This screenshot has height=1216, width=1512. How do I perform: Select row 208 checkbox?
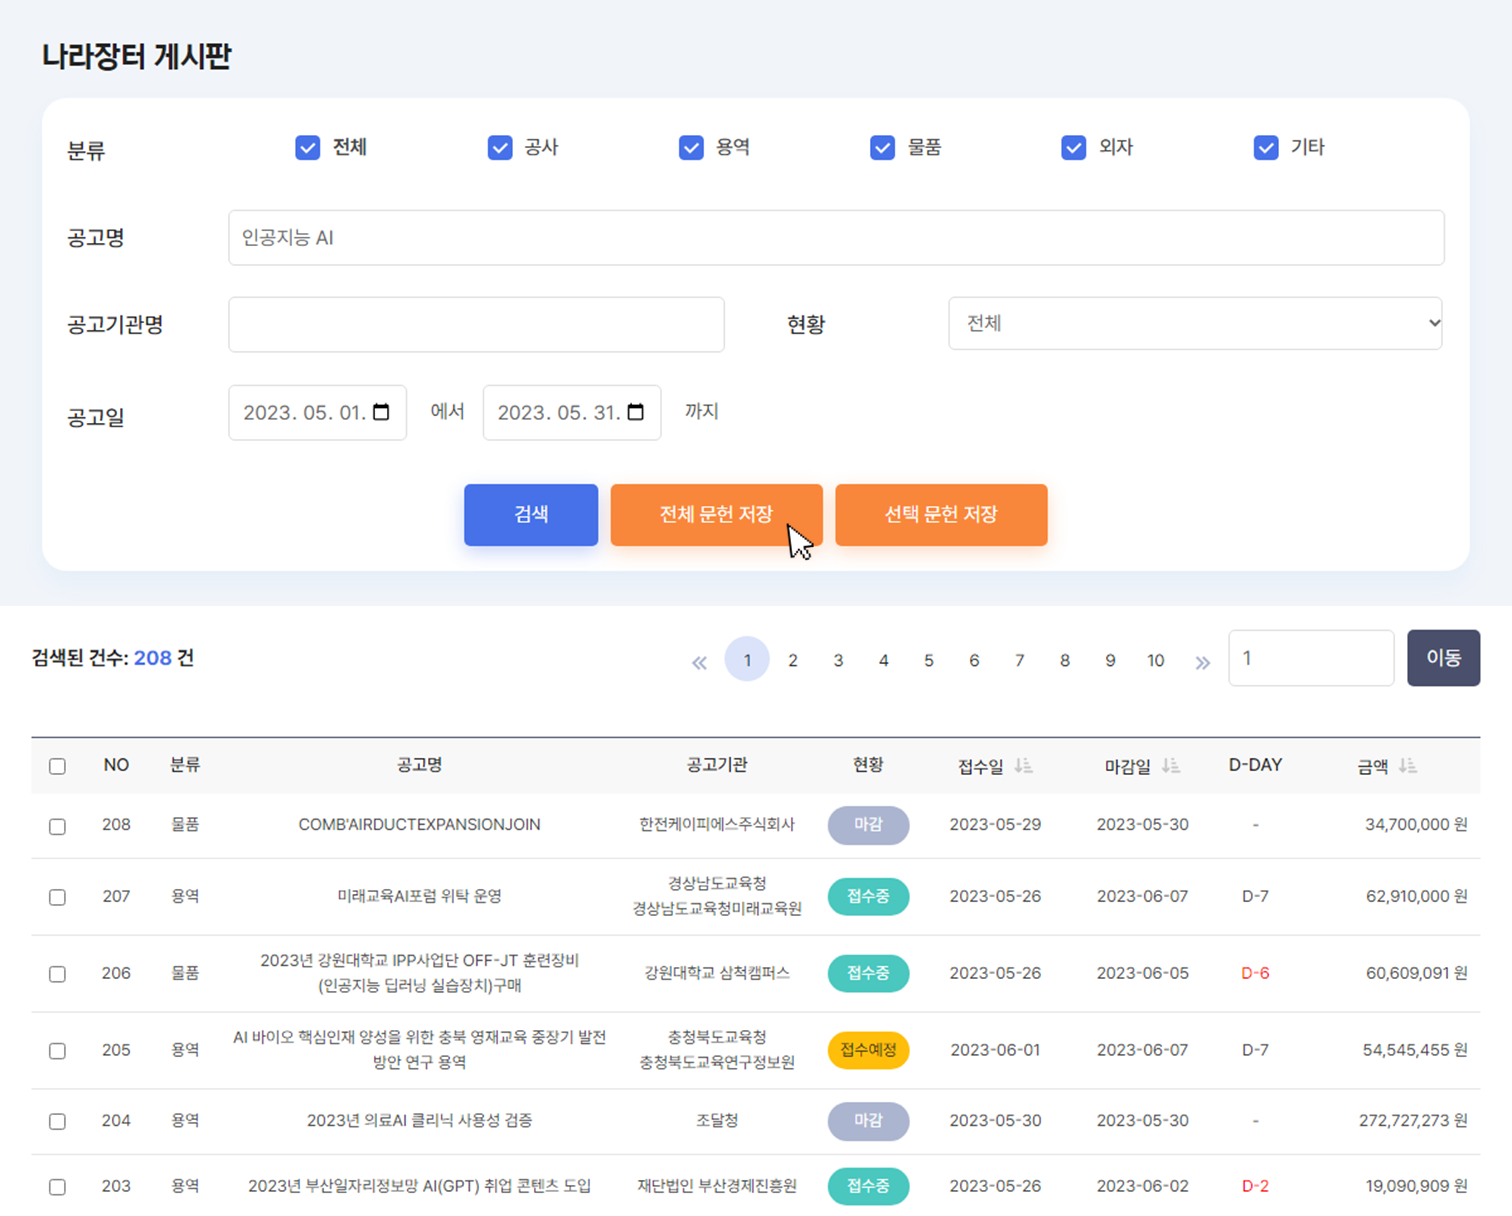tap(58, 826)
